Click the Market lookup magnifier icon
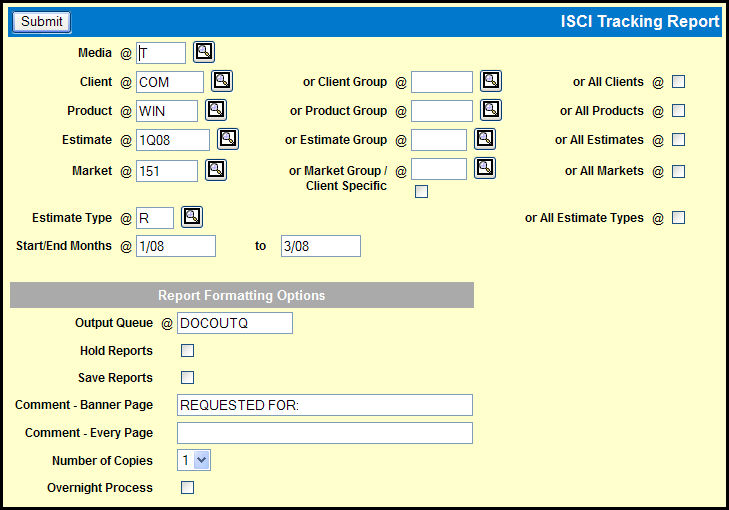Viewport: 729px width, 510px height. pos(216,169)
